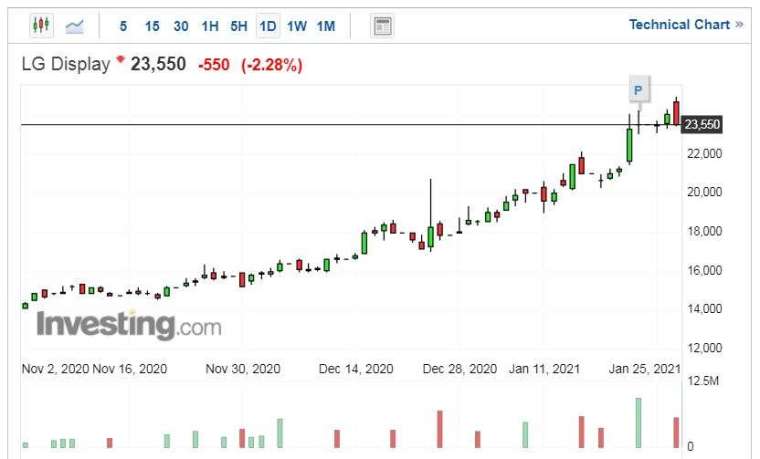This screenshot has width=760, height=459.
Task: Click the tallest green volume bar near Jan 25
Action: coord(638,423)
